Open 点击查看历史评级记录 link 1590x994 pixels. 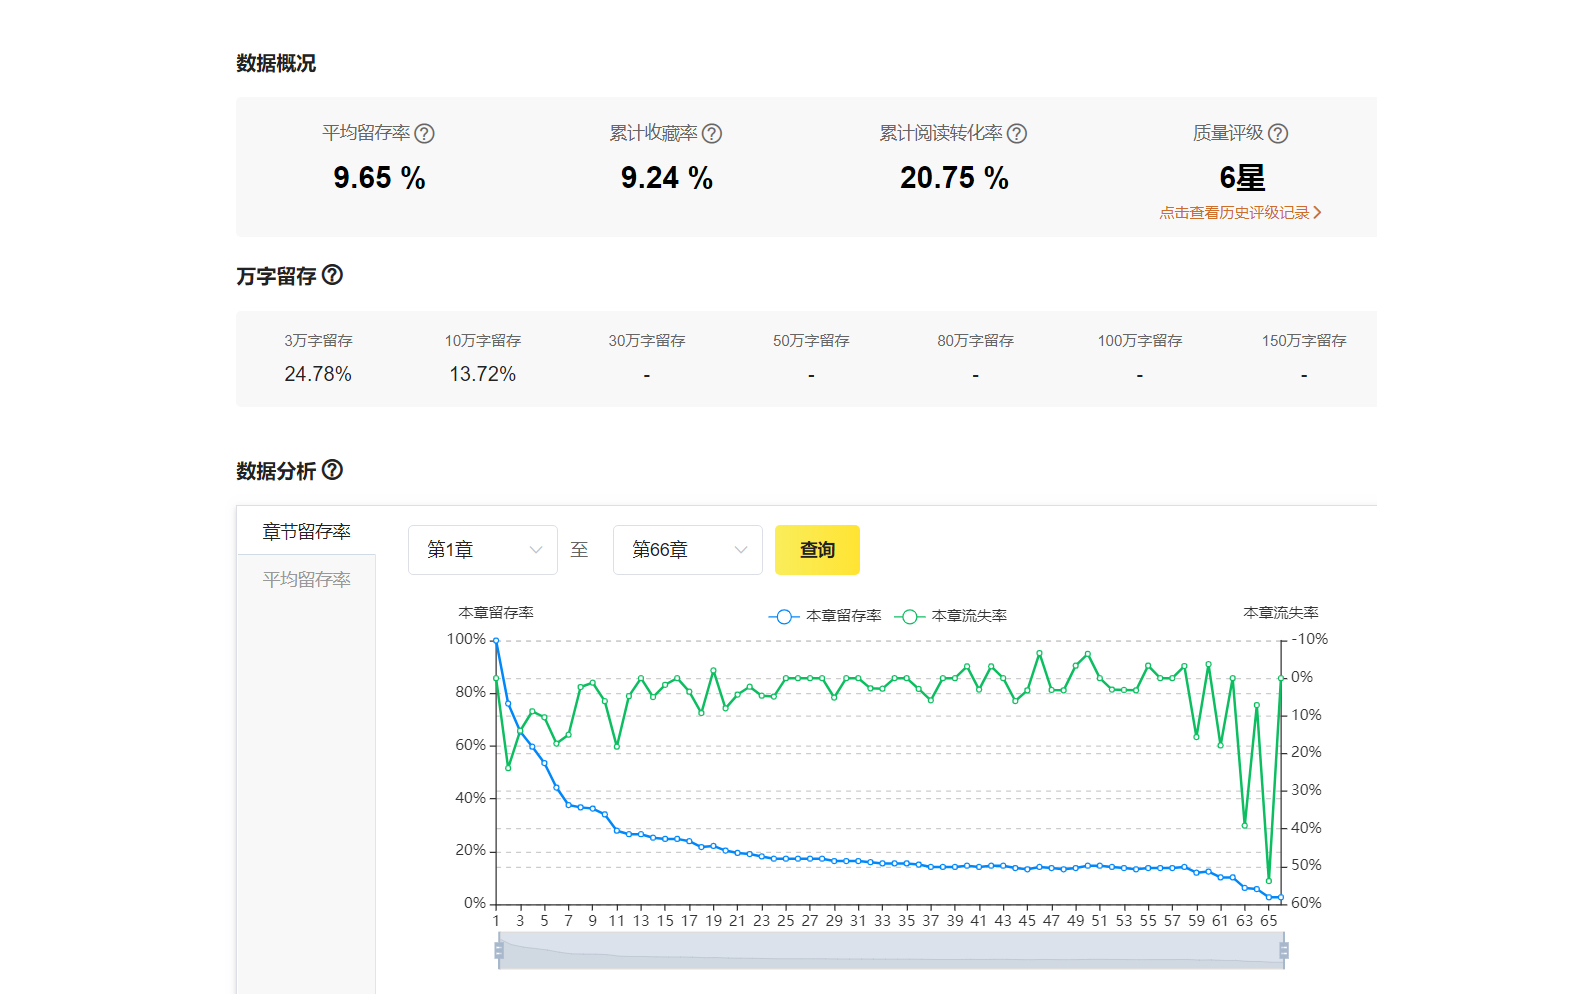(x=1240, y=212)
